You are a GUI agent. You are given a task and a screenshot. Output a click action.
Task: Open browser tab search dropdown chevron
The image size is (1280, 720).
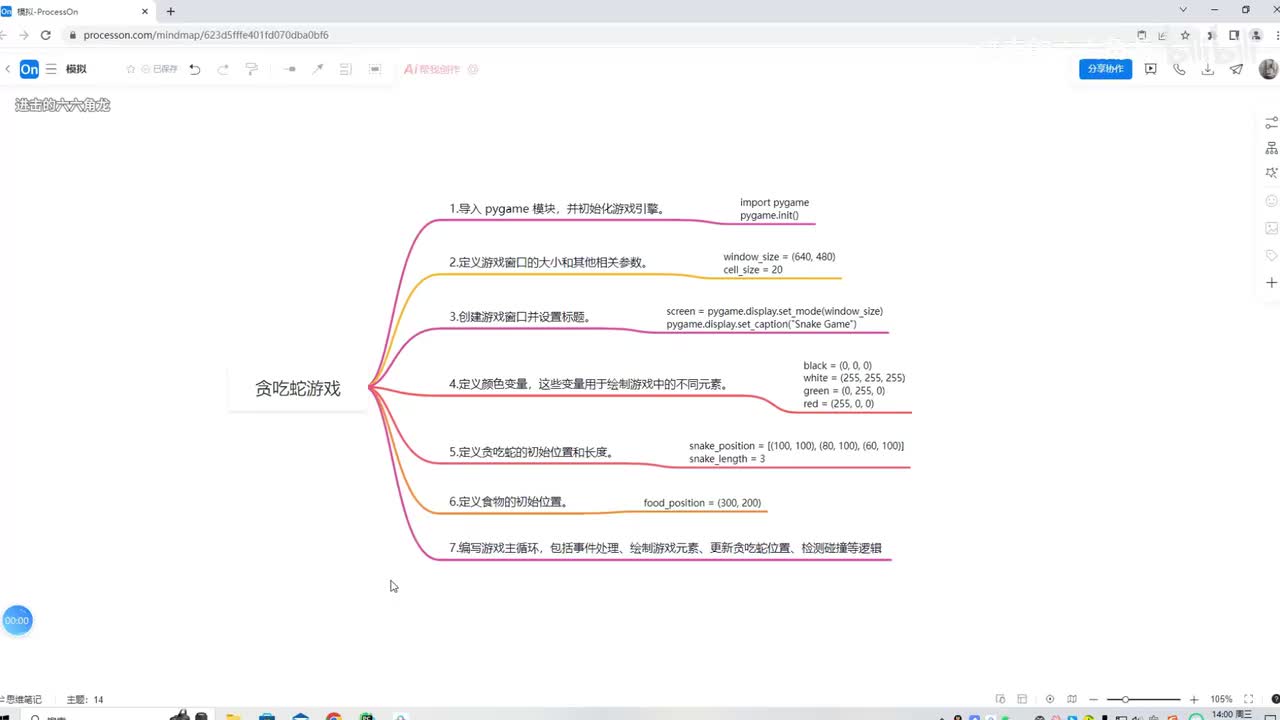(x=1184, y=10)
